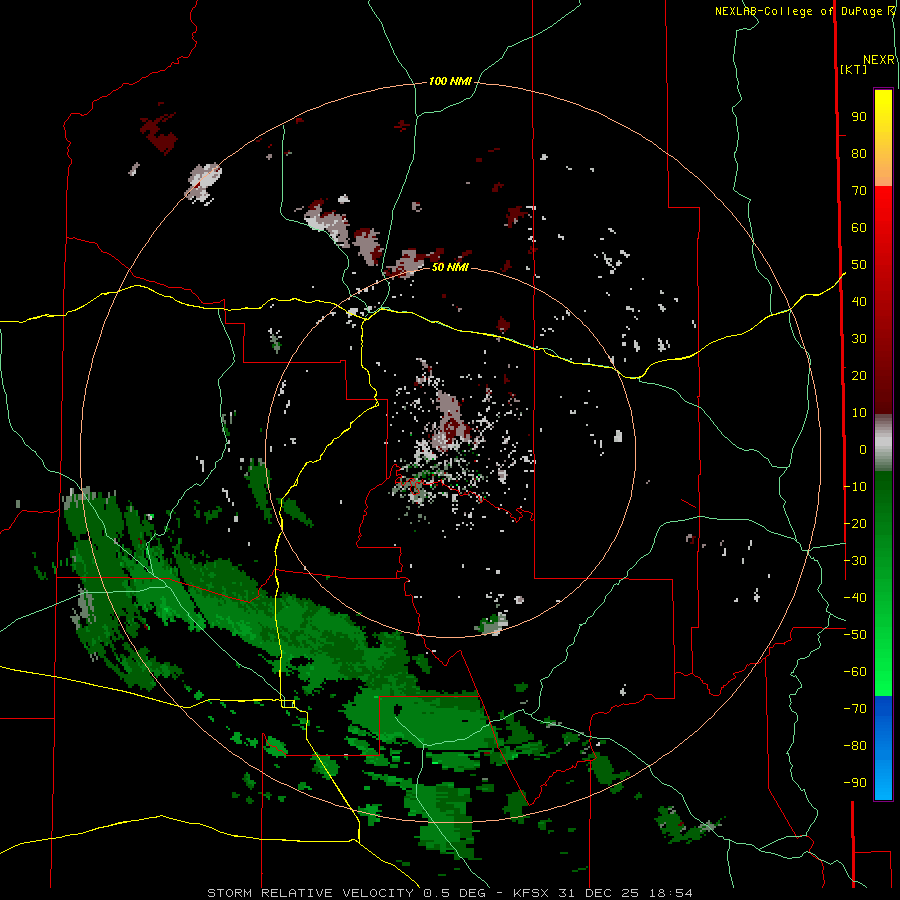The height and width of the screenshot is (900, 900).
Task: Select the "-60" velocity scale value
Action: coord(855,672)
